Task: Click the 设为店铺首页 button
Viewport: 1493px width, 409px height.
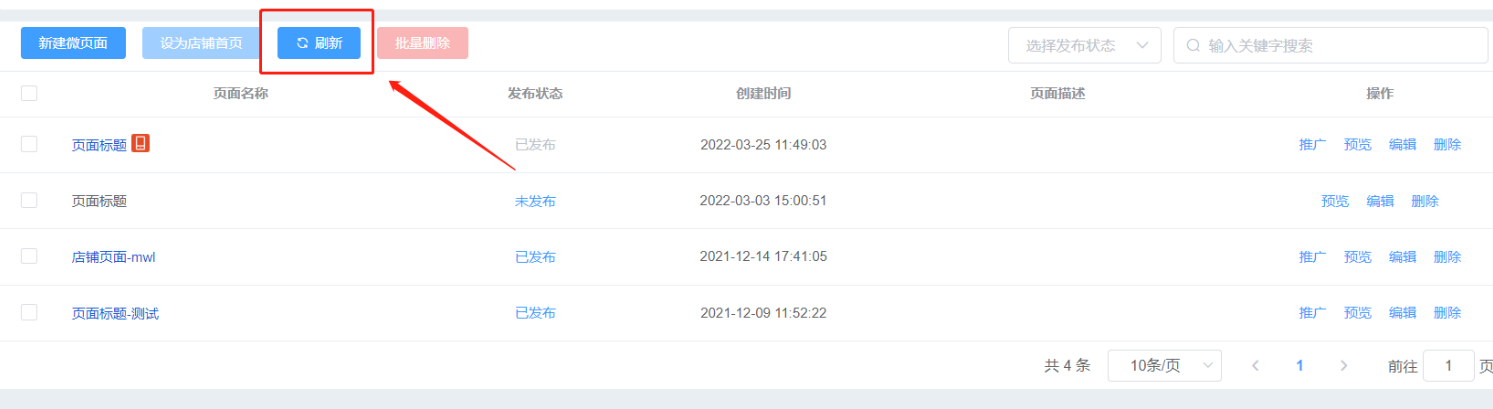Action: pyautogui.click(x=201, y=43)
